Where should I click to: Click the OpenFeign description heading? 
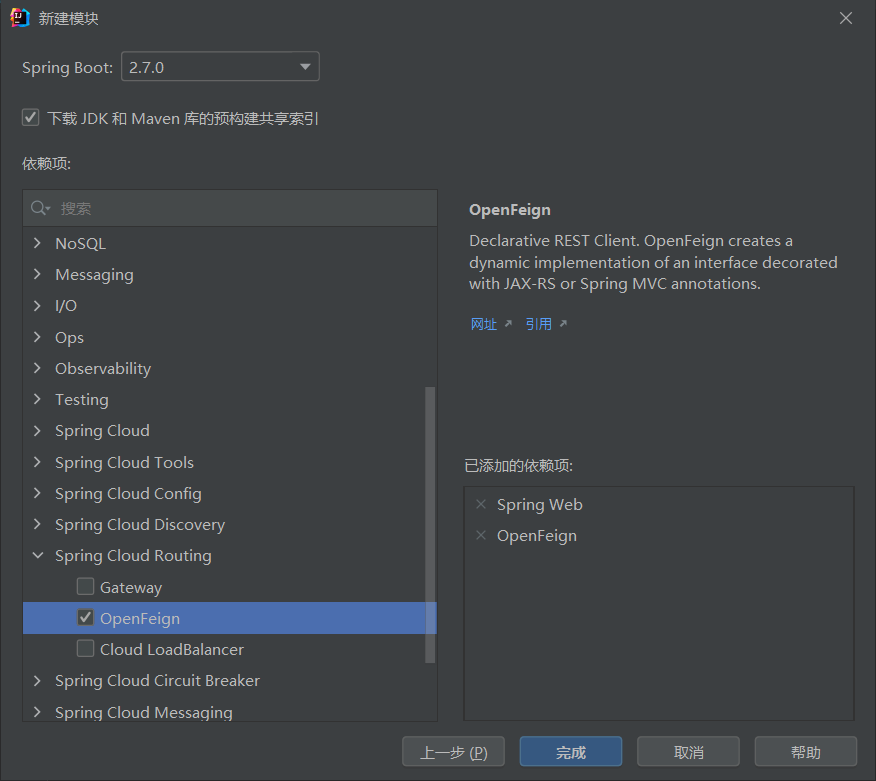pyautogui.click(x=510, y=210)
